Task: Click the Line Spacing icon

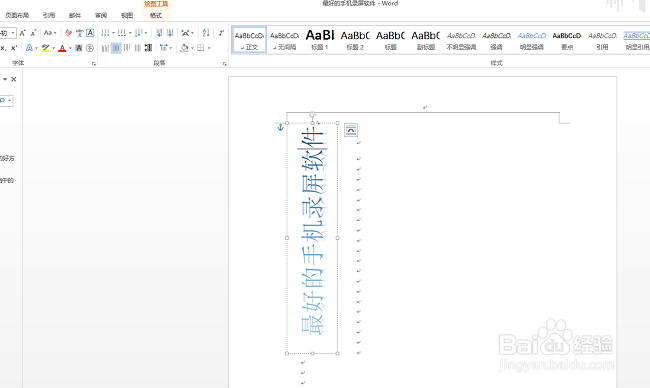Action: click(x=164, y=48)
